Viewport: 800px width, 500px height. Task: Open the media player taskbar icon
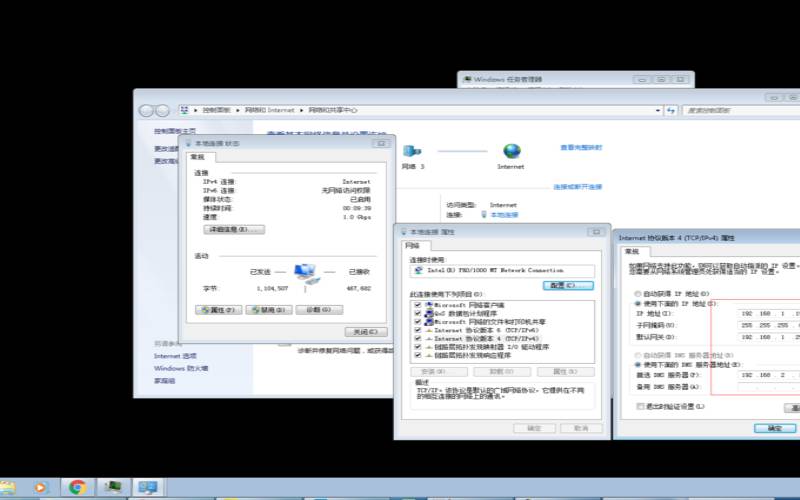pyautogui.click(x=40, y=487)
